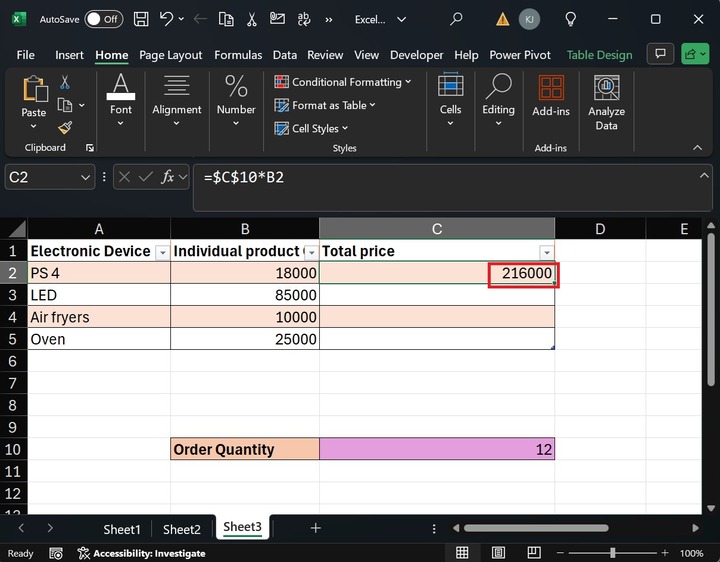Open the Analyze Data tool
720x562 pixels.
click(606, 103)
